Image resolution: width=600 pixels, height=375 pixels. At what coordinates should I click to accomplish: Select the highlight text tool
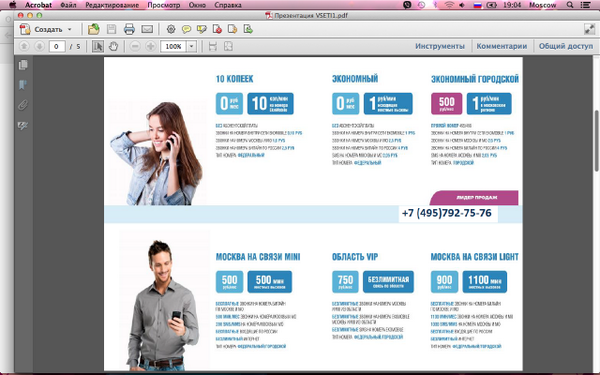(202, 29)
